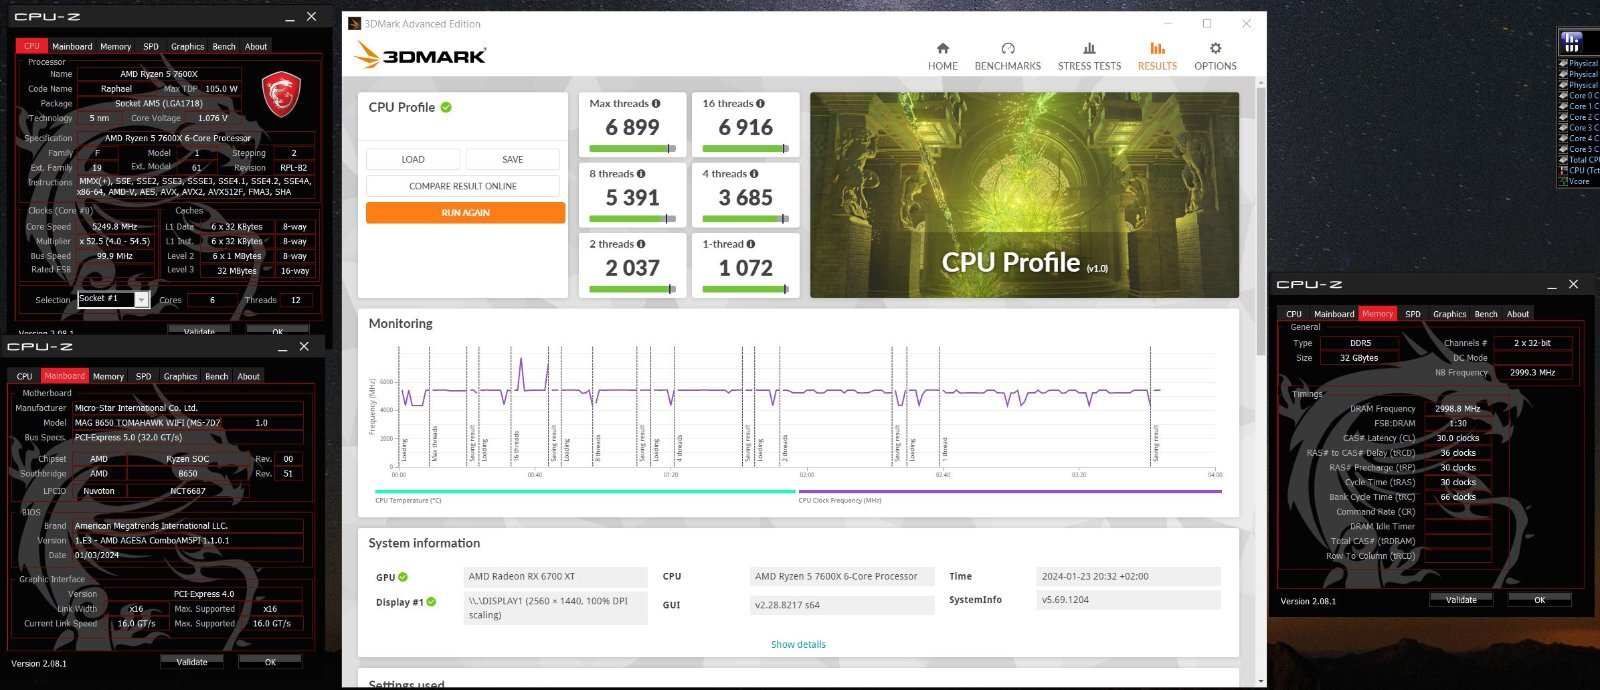Click the 6 899 Max threads score
Viewport: 1600px width, 690px height.
(x=632, y=128)
